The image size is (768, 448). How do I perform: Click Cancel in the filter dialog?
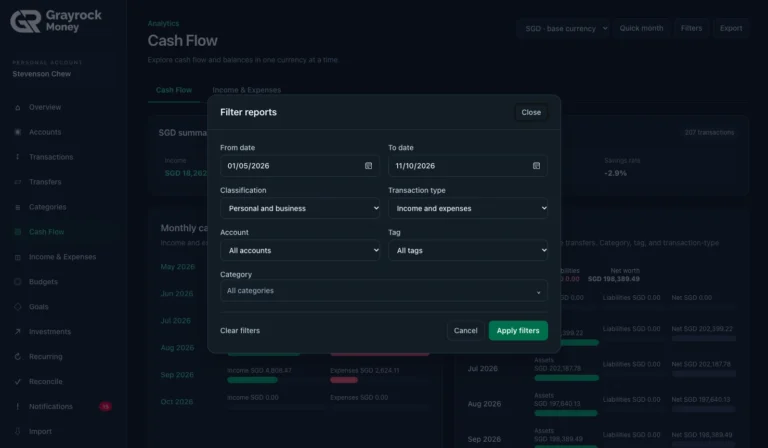pyautogui.click(x=465, y=331)
